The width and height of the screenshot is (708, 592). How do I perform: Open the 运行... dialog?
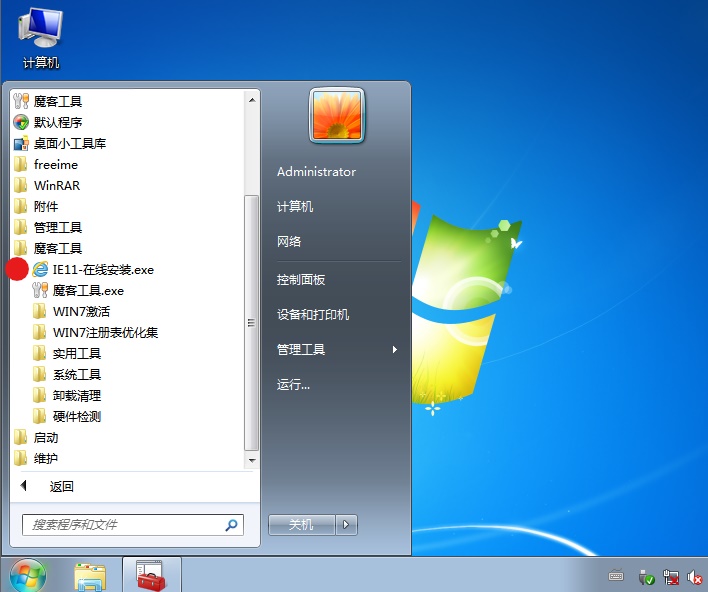coord(293,385)
